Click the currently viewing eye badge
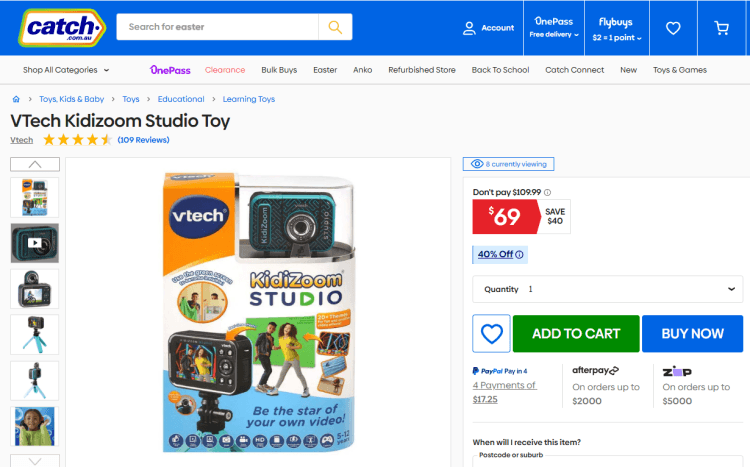 coord(508,164)
